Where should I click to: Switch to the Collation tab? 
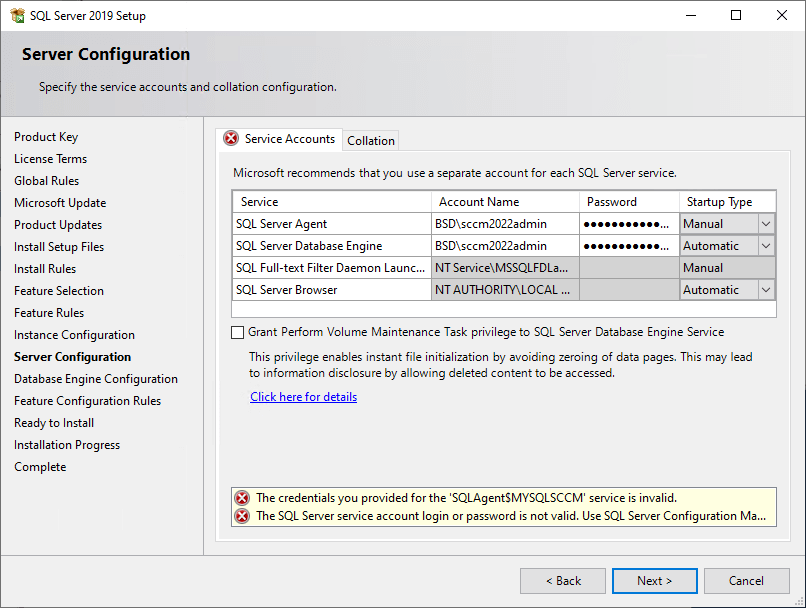click(x=371, y=141)
